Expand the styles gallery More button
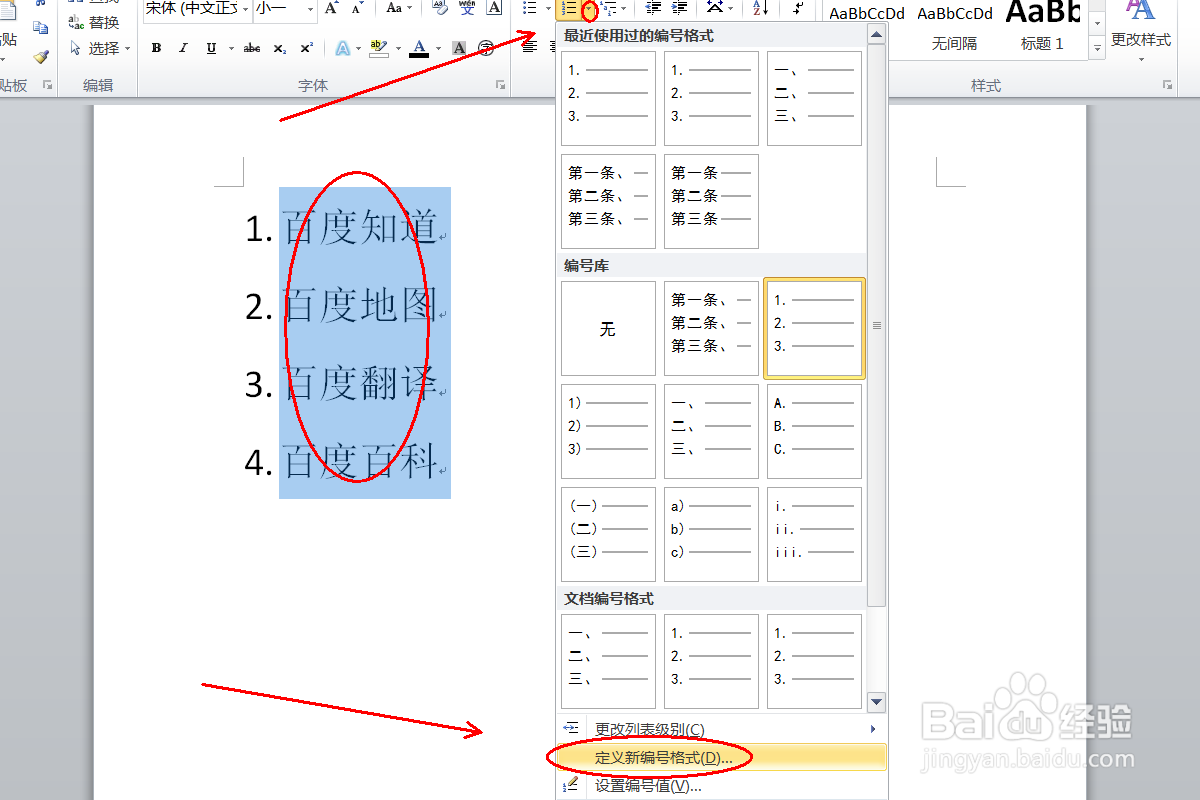Viewport: 1200px width, 800px height. 1097,47
